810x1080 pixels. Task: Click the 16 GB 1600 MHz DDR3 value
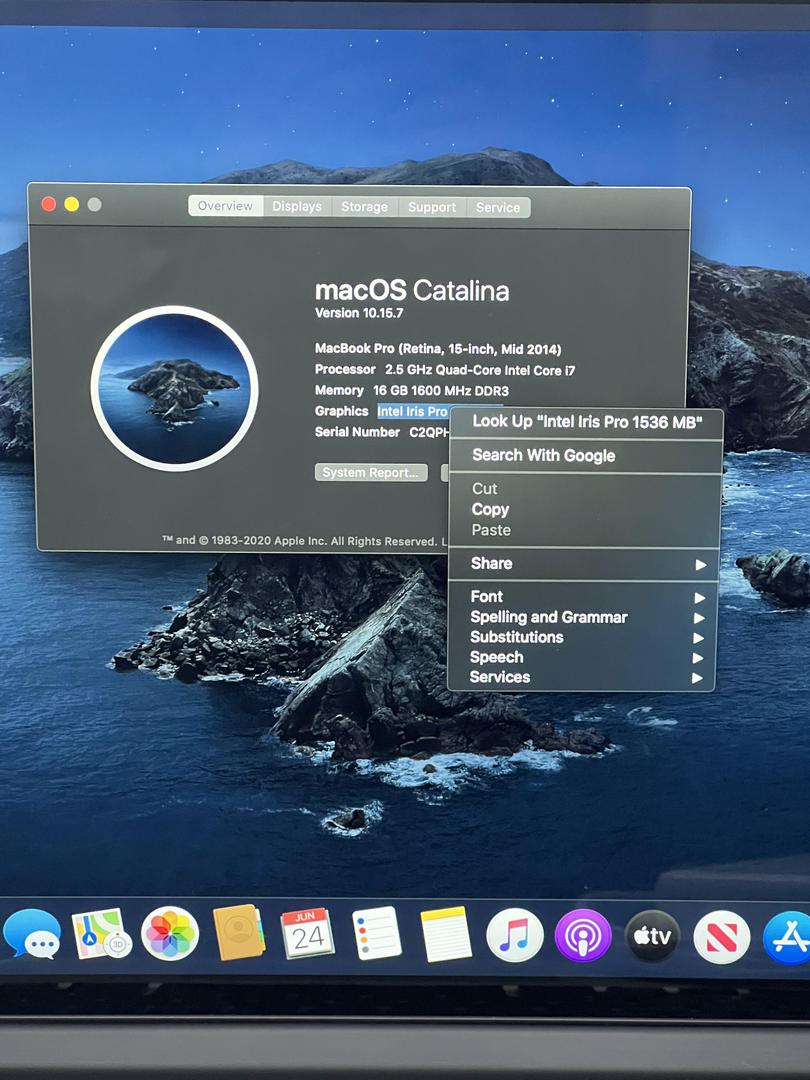[x=441, y=391]
